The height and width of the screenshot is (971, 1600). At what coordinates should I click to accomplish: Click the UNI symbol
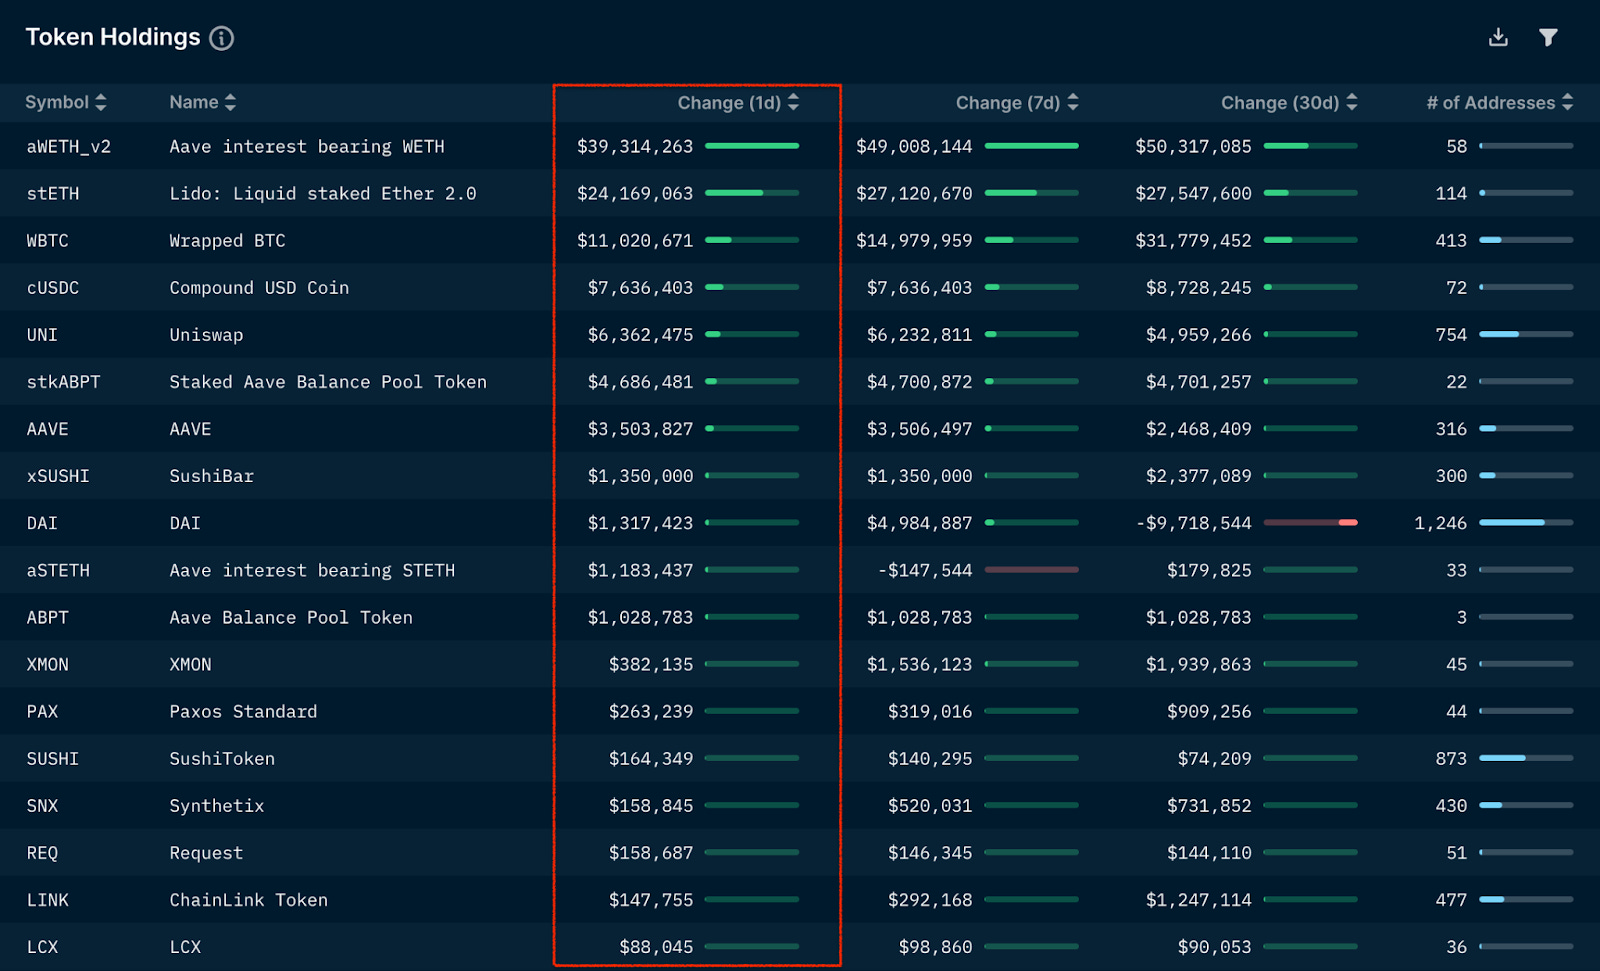click(42, 335)
